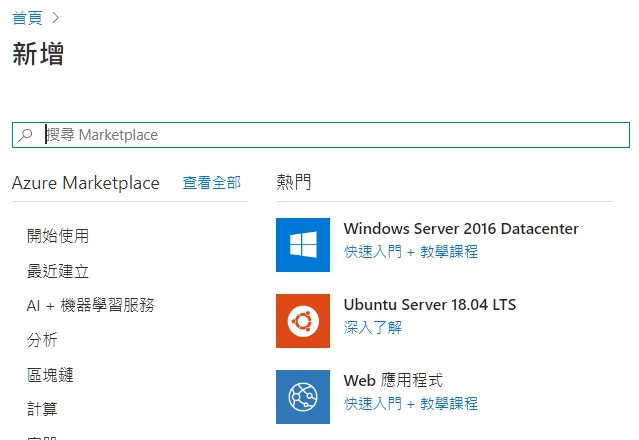The height and width of the screenshot is (440, 639).
Task: Select the 最近建立 category
Action: [58, 271]
